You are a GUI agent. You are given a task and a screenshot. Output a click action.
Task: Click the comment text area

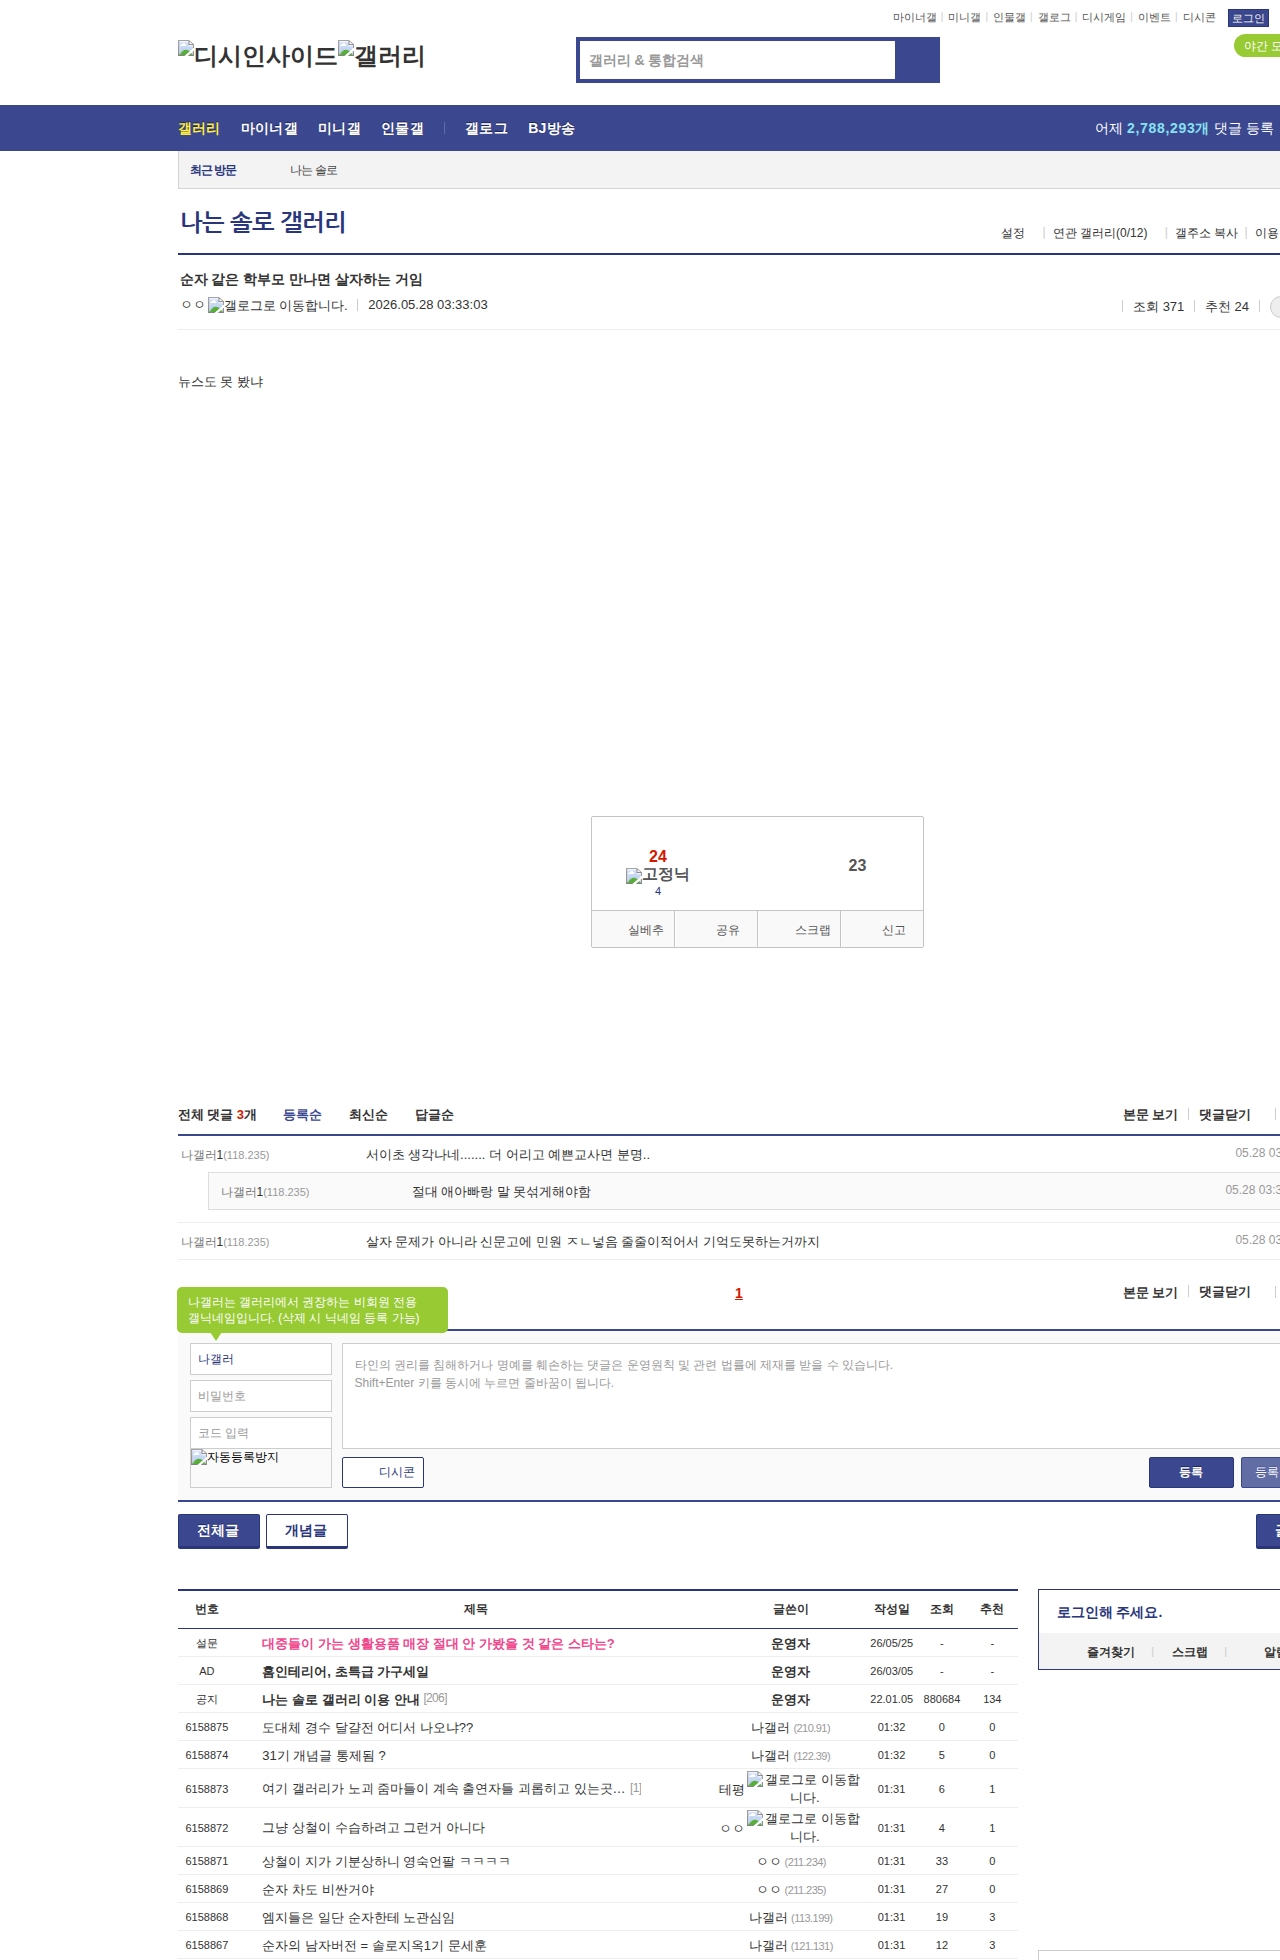pyautogui.click(x=811, y=1396)
